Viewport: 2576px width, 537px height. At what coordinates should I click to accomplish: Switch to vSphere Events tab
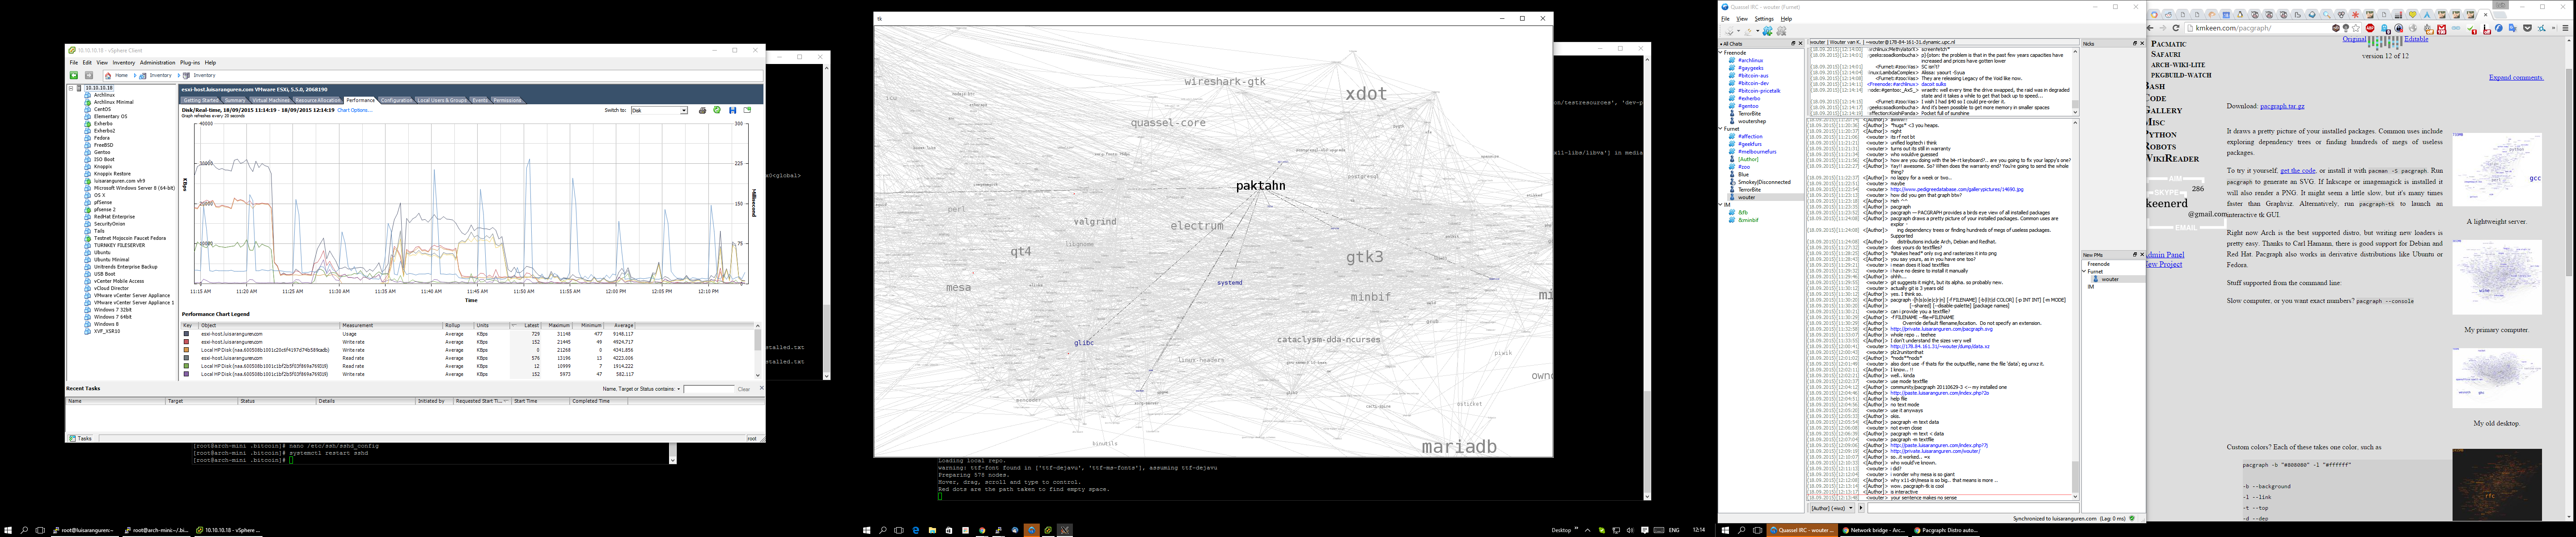(x=480, y=100)
